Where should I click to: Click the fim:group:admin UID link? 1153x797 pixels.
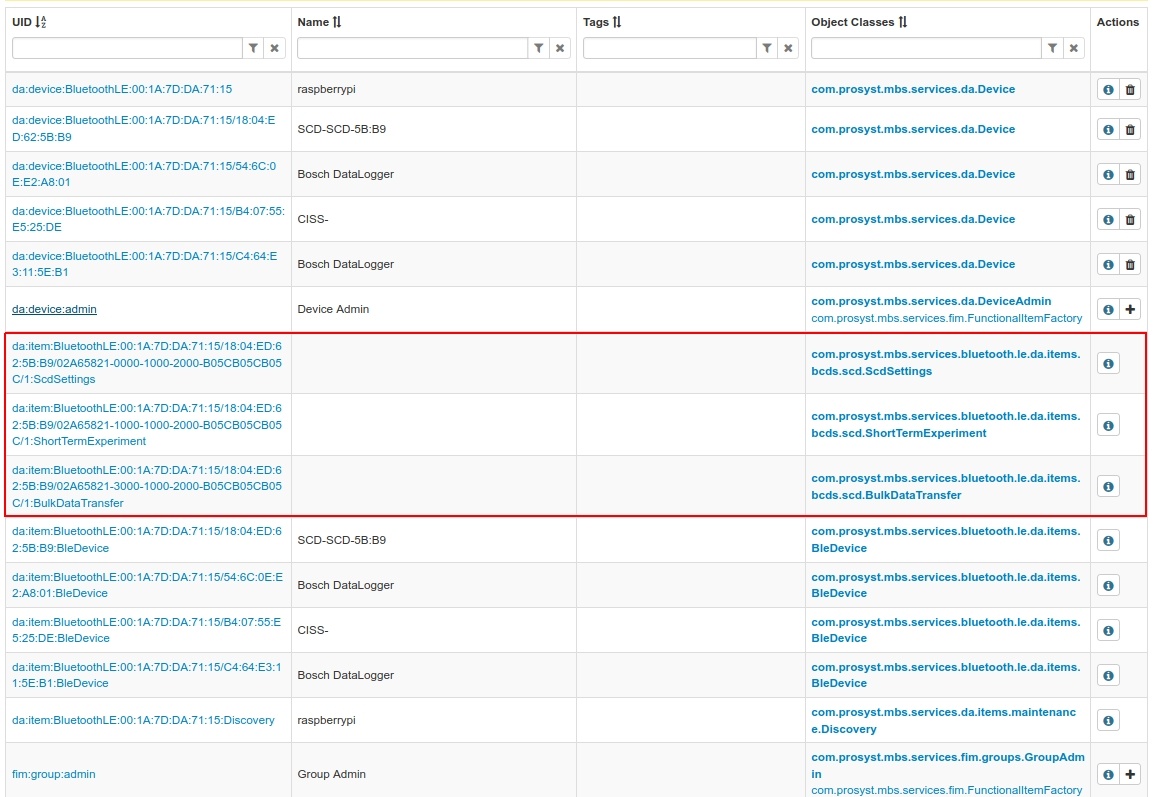(53, 774)
